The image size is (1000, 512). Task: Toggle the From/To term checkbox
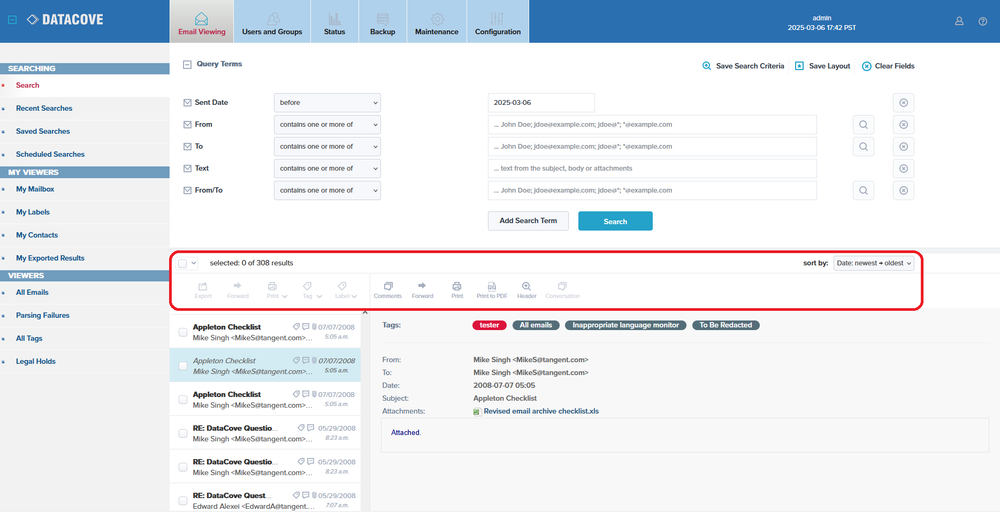(188, 190)
